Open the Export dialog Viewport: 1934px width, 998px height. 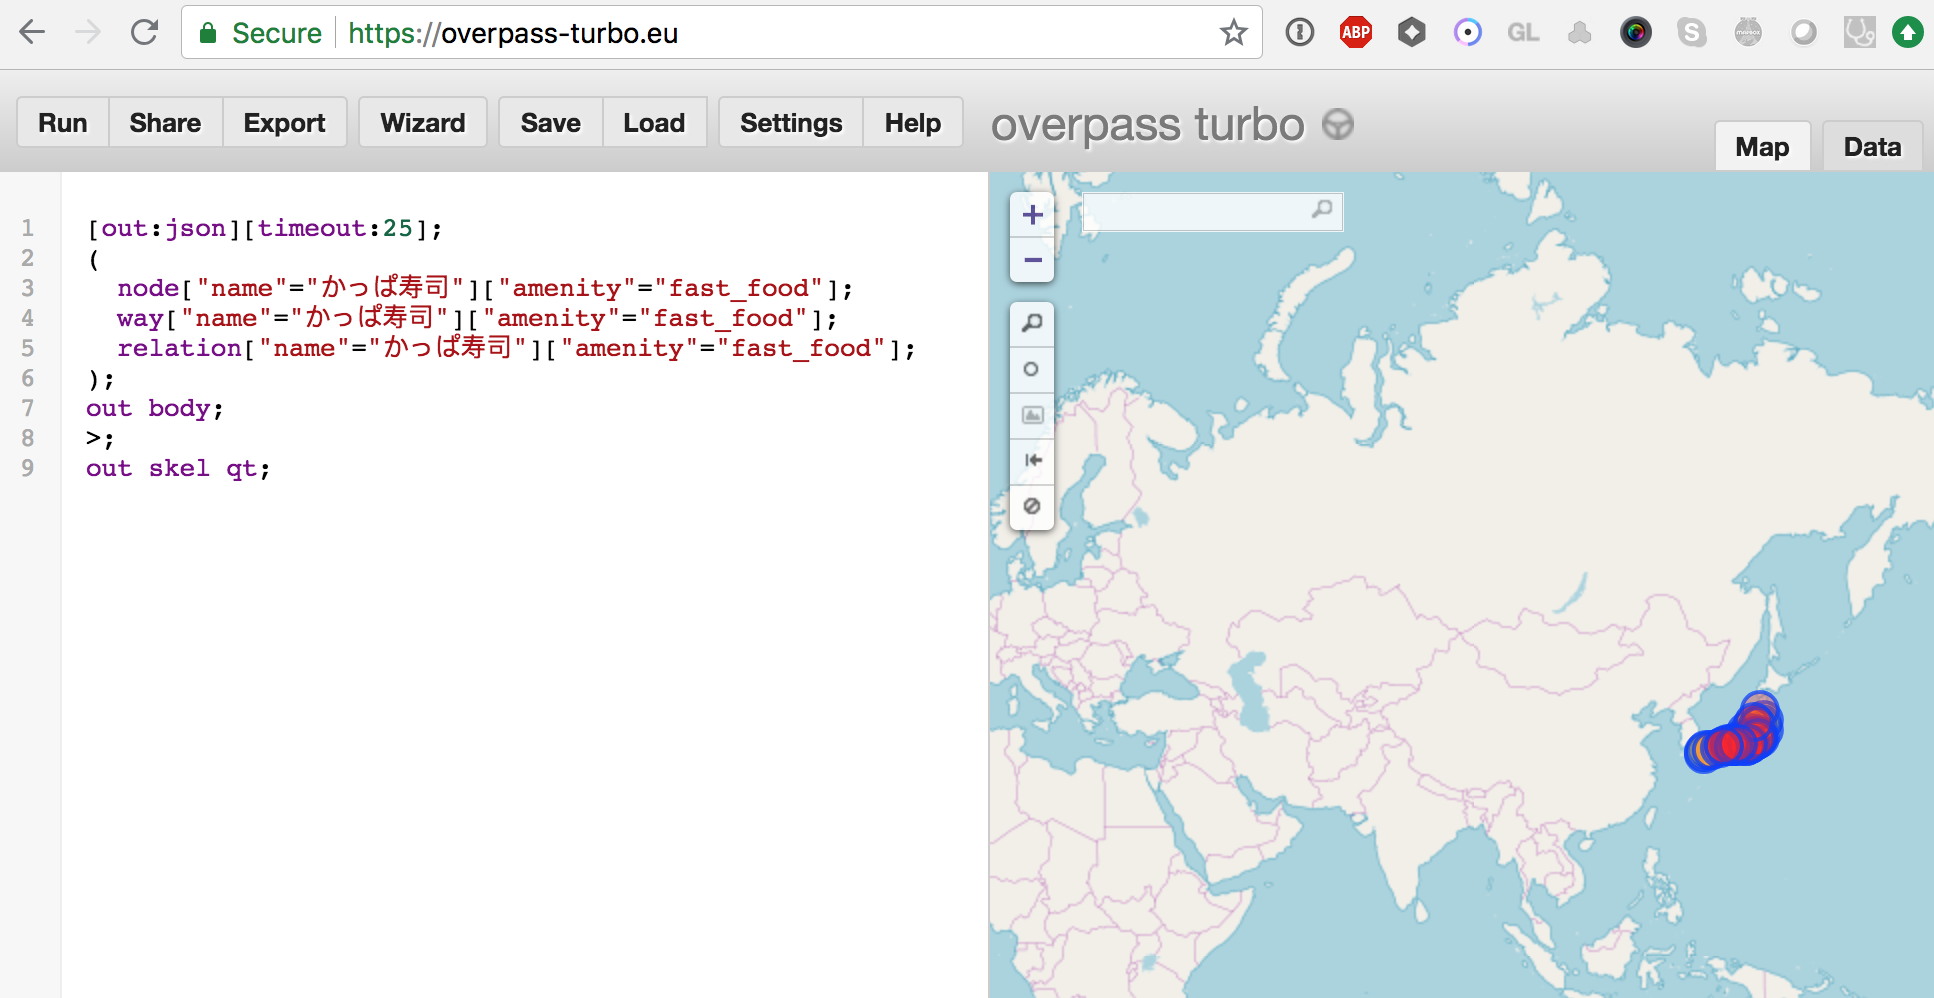pos(285,122)
